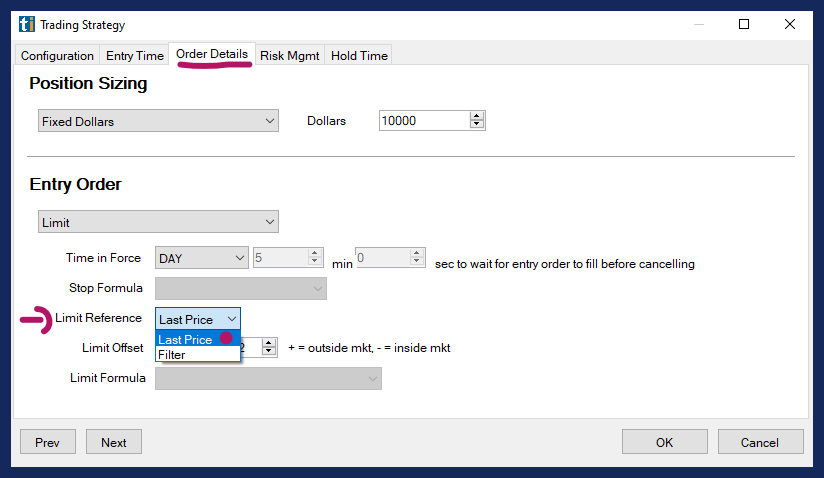This screenshot has width=824, height=478.
Task: Increase Dollars value with up arrow
Action: pos(477,117)
